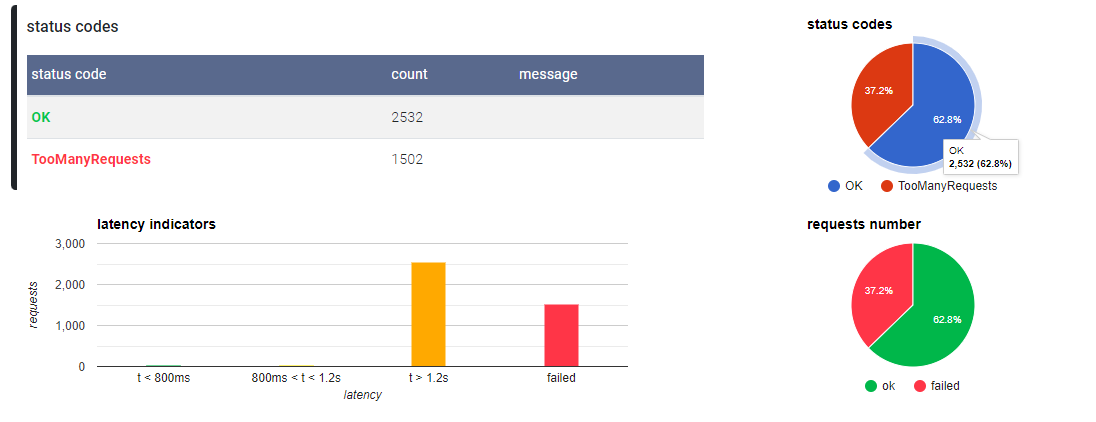
Task: Select the OK status code row
Action: [41, 117]
